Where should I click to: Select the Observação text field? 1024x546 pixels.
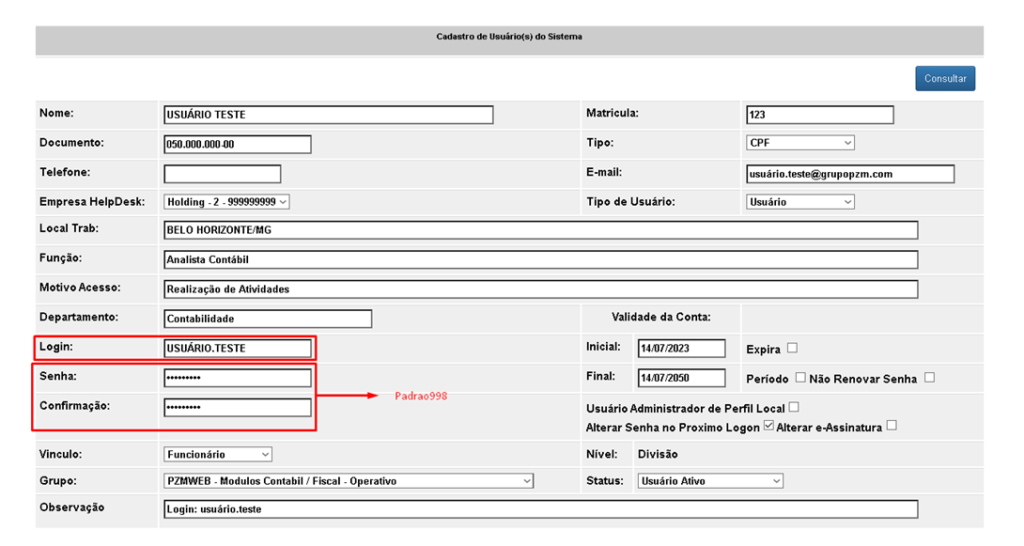pos(541,509)
